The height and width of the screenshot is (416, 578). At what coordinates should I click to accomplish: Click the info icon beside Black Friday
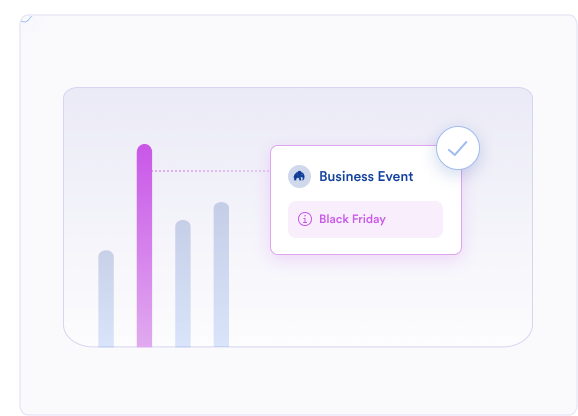(305, 219)
